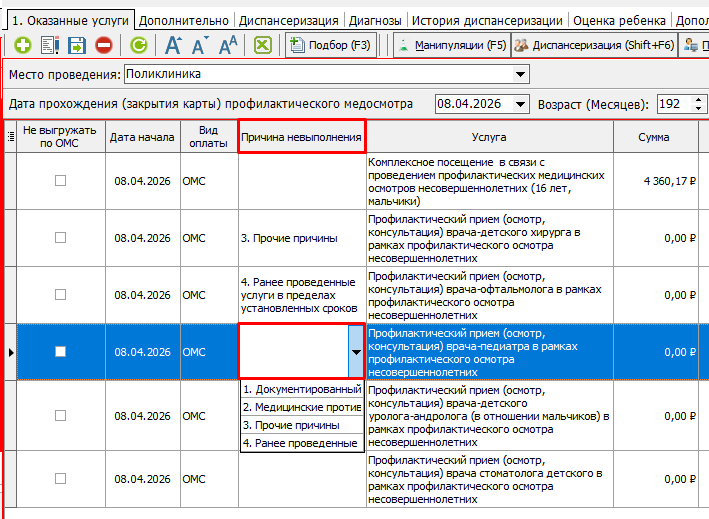Open the 'История диспансеризации' tab
Image resolution: width=709 pixels, height=519 pixels.
487,20
